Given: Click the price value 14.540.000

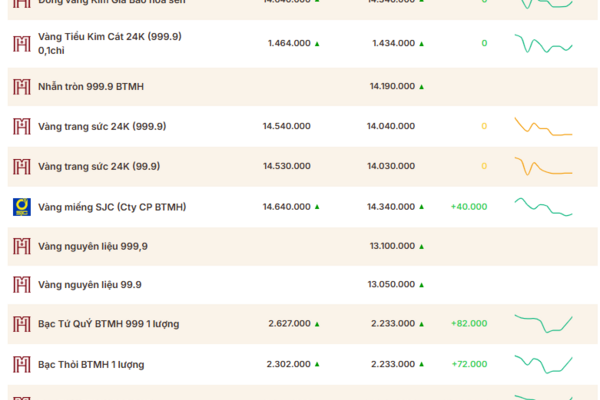Looking at the screenshot, I should [287, 126].
